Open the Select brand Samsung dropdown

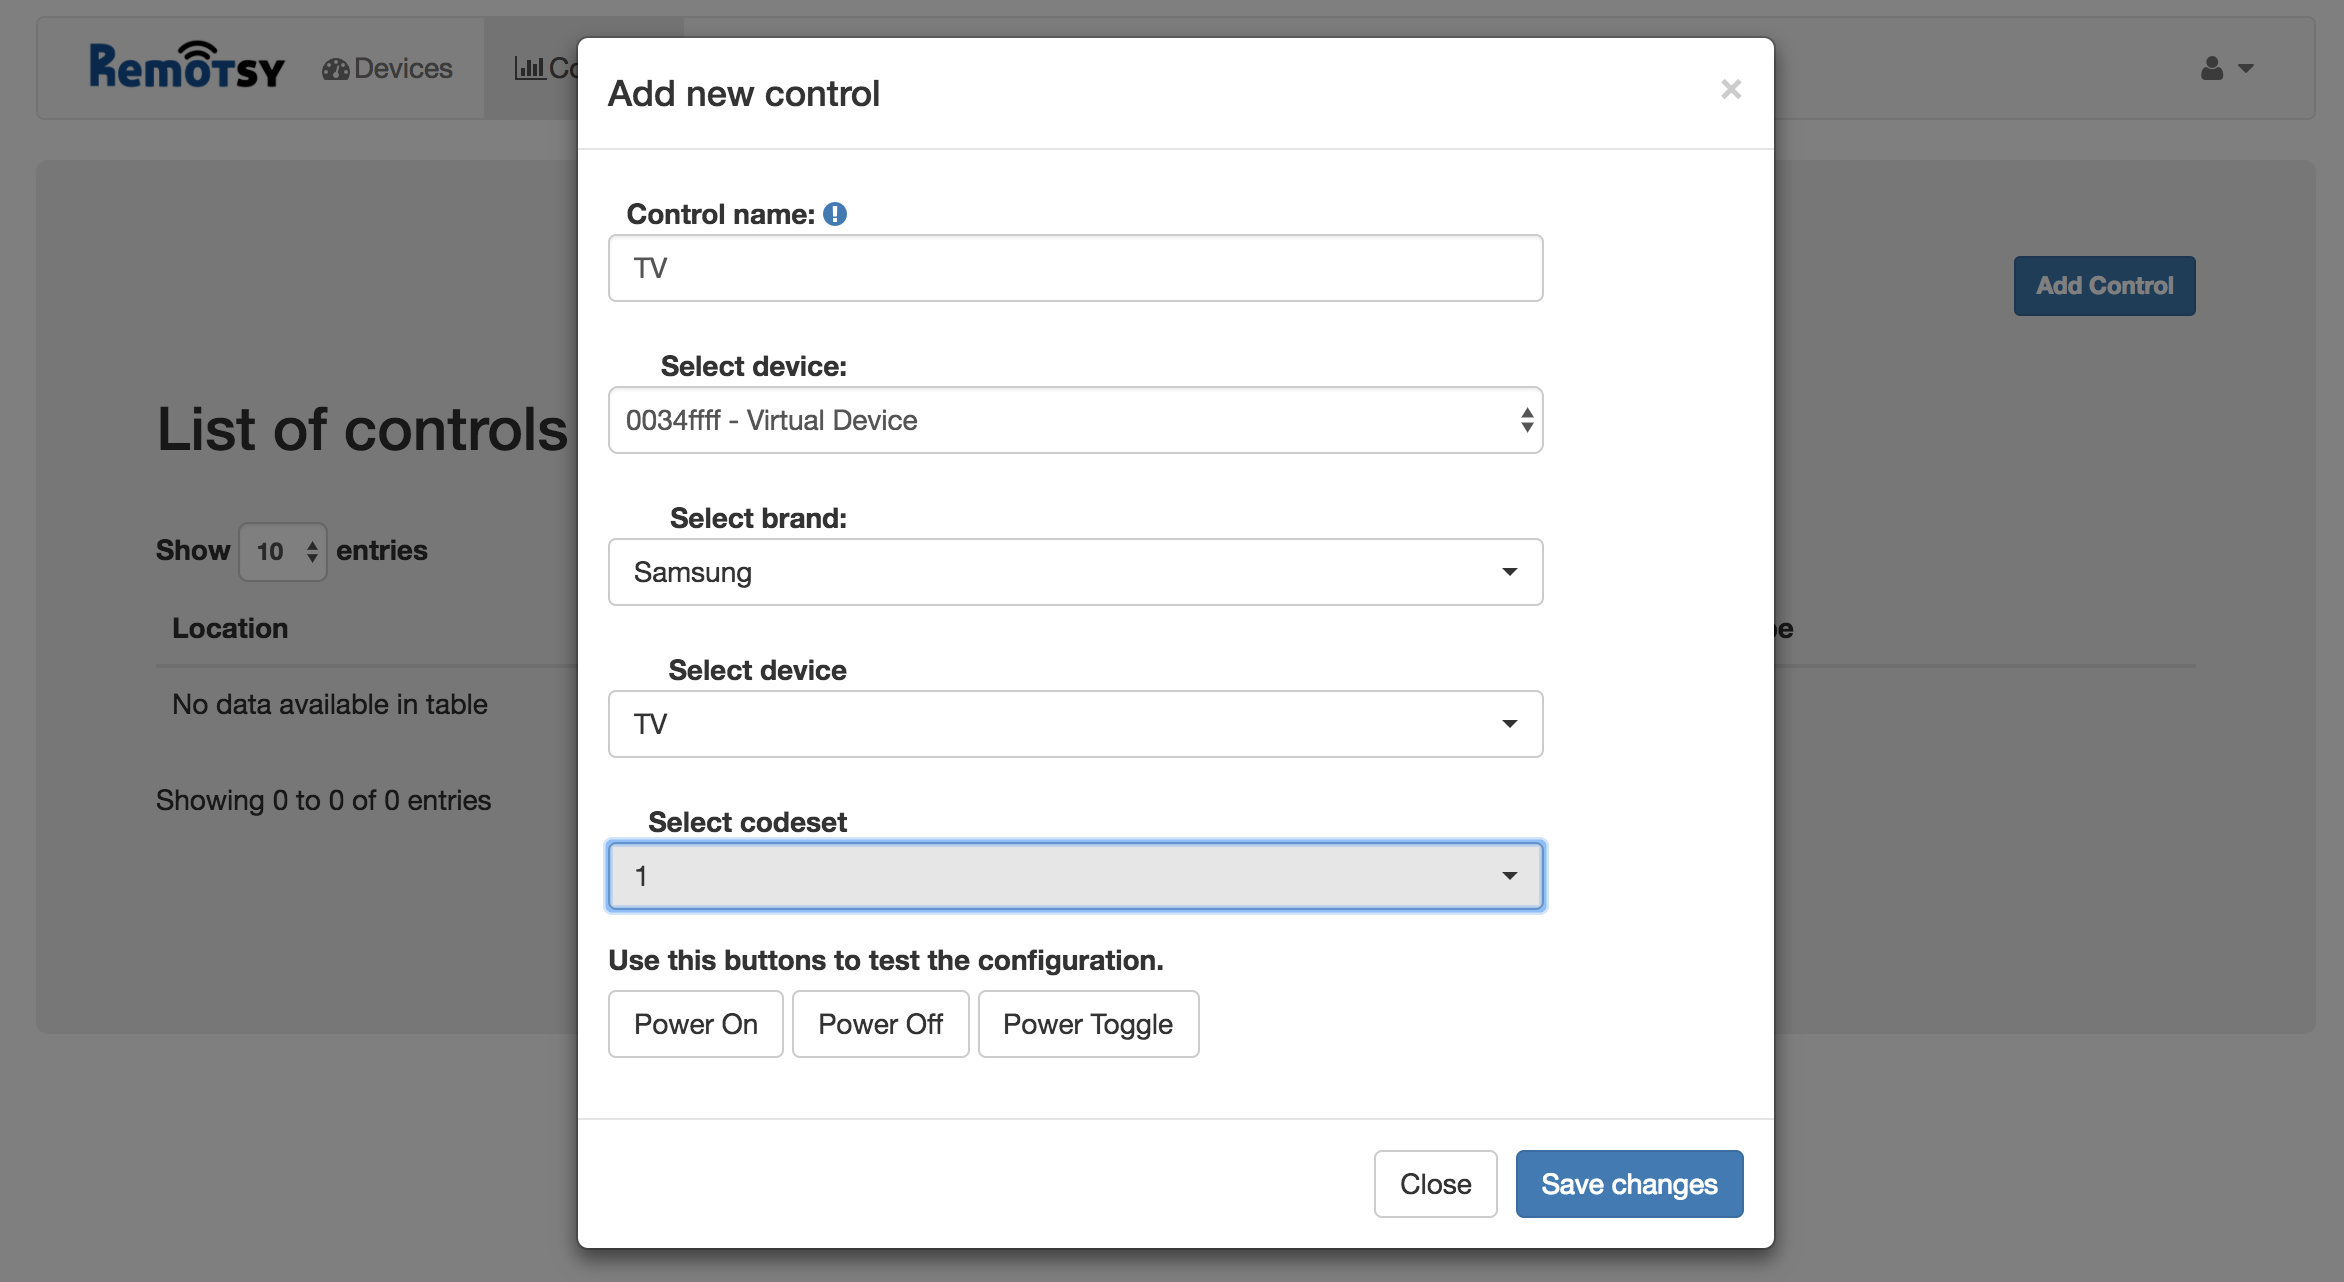pyautogui.click(x=1075, y=572)
